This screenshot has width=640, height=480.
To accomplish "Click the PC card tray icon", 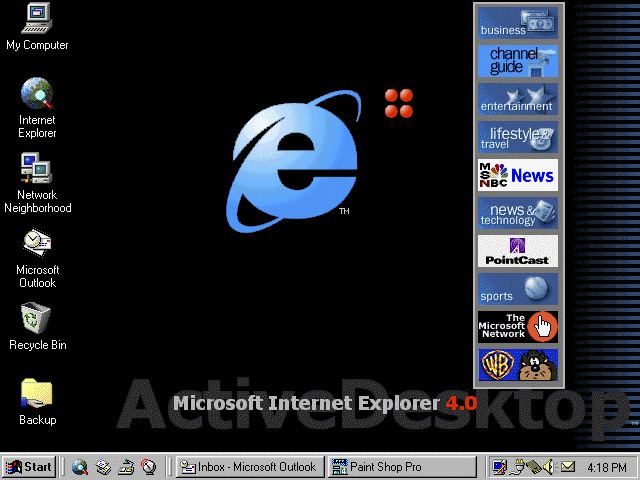I will [533, 467].
